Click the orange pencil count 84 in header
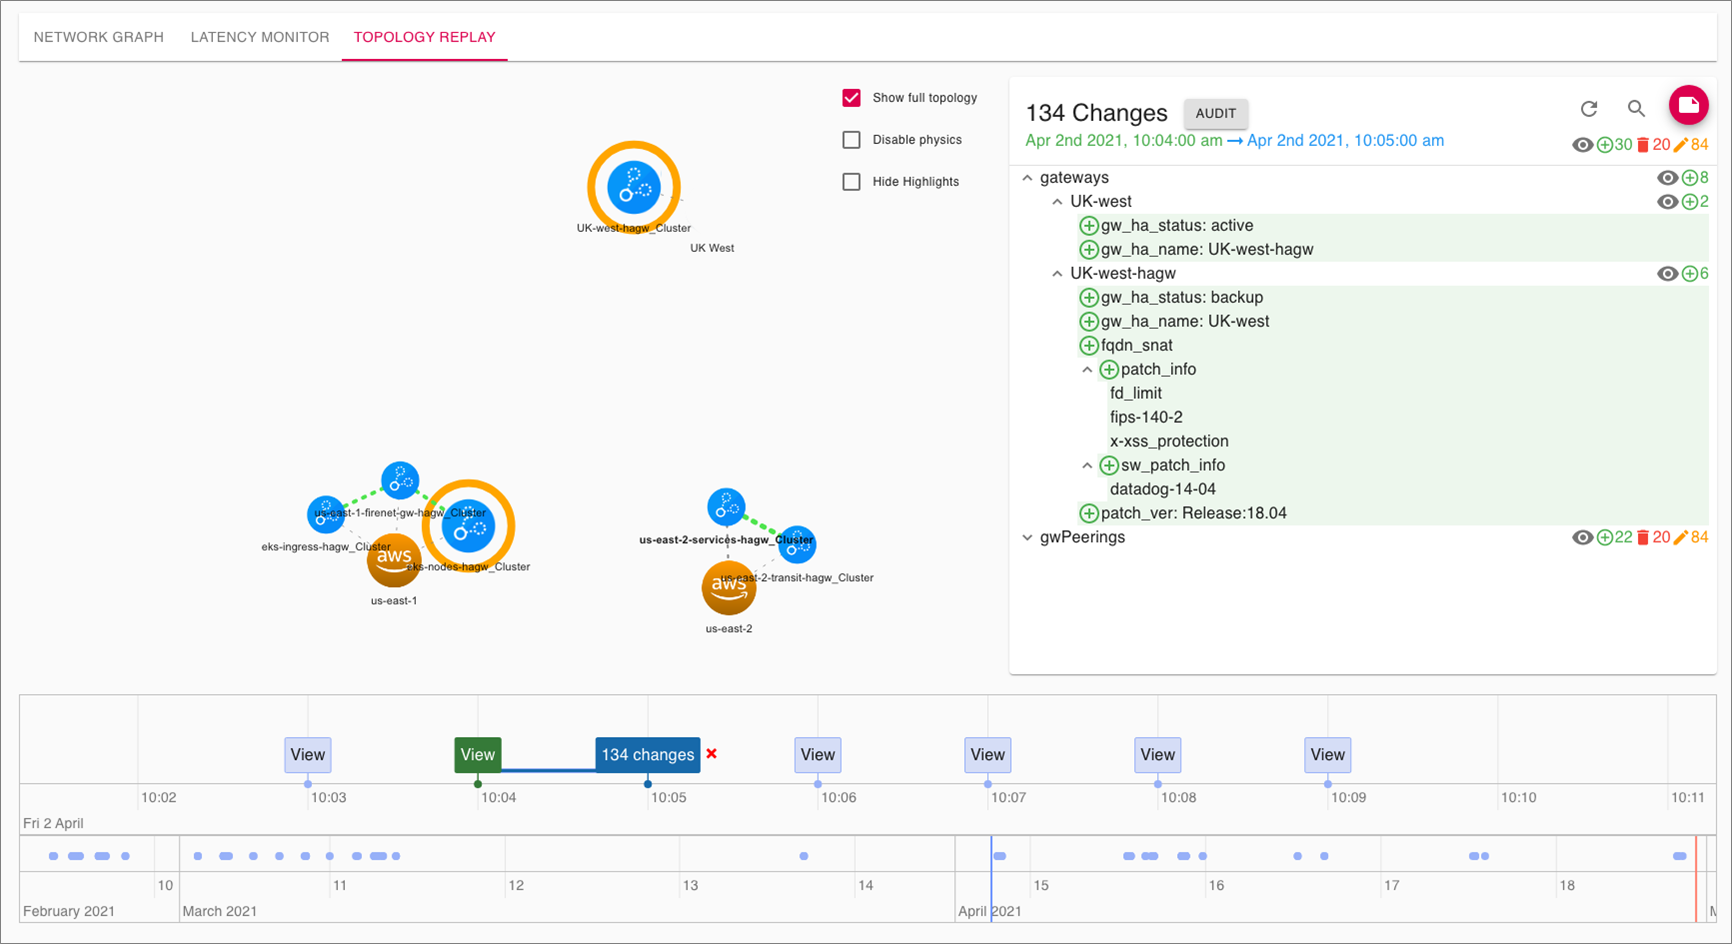Viewport: 1732px width, 944px height. pos(1691,145)
